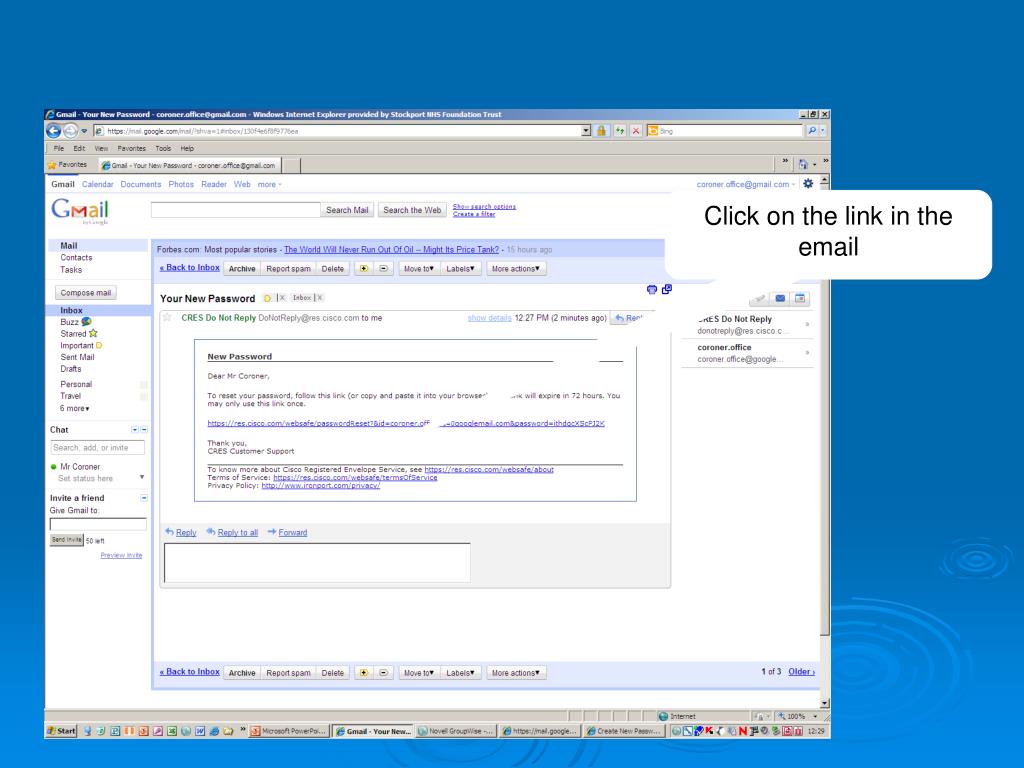Open the address bar history dropdown

[586, 131]
